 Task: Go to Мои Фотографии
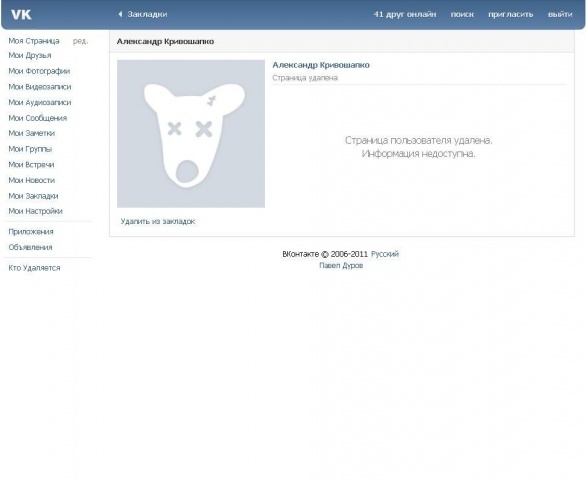click(x=39, y=71)
